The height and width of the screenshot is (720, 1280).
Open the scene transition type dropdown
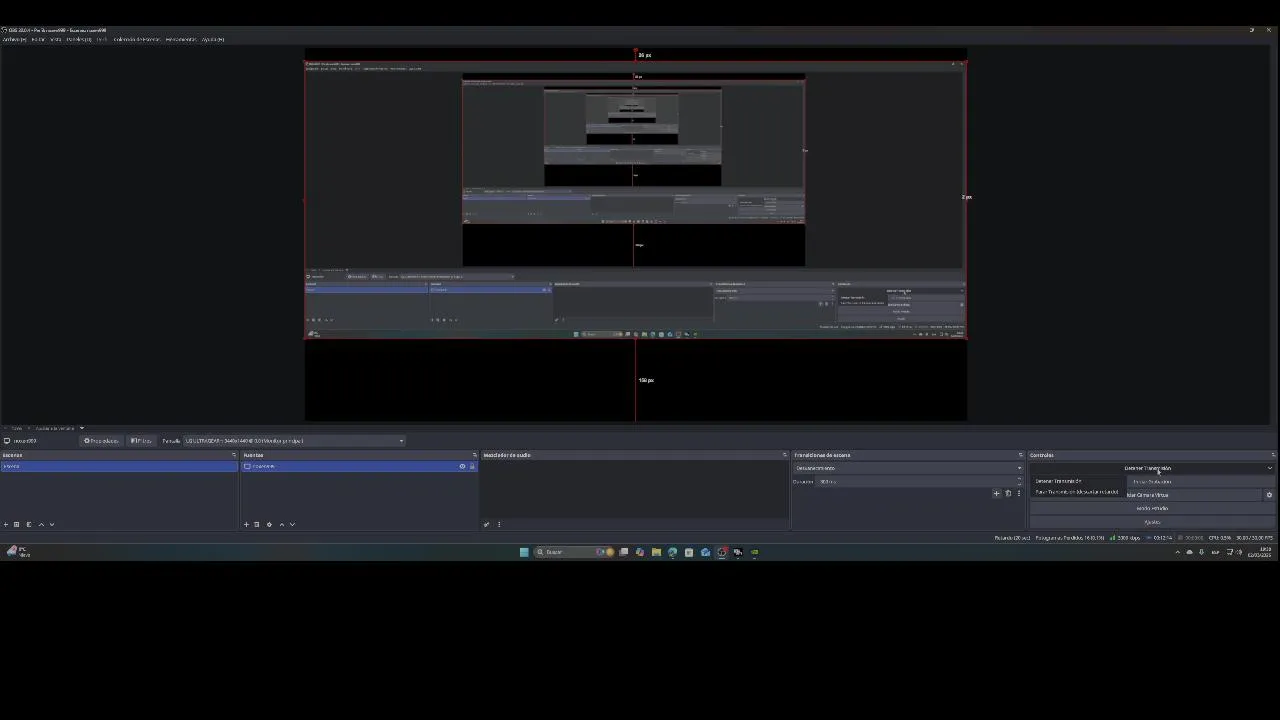(x=909, y=468)
